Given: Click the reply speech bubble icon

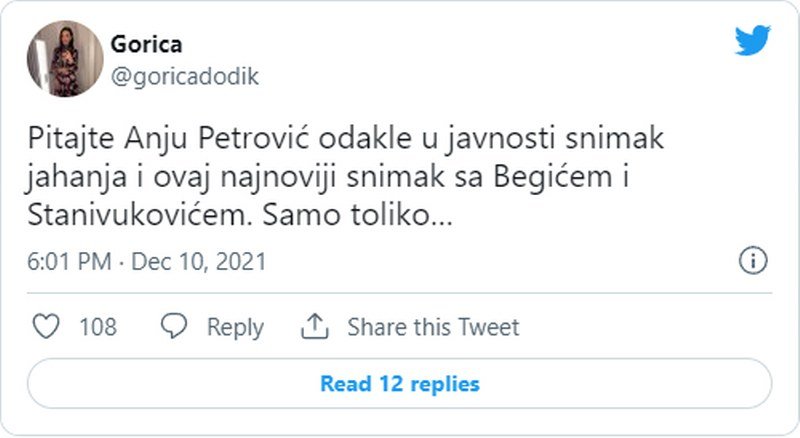Looking at the screenshot, I should 175,327.
